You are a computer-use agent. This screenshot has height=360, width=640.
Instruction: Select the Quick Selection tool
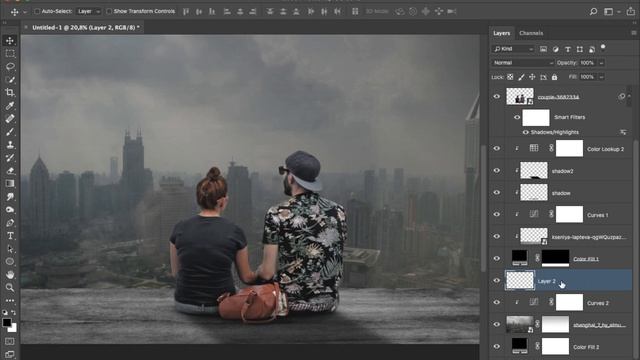click(10, 80)
